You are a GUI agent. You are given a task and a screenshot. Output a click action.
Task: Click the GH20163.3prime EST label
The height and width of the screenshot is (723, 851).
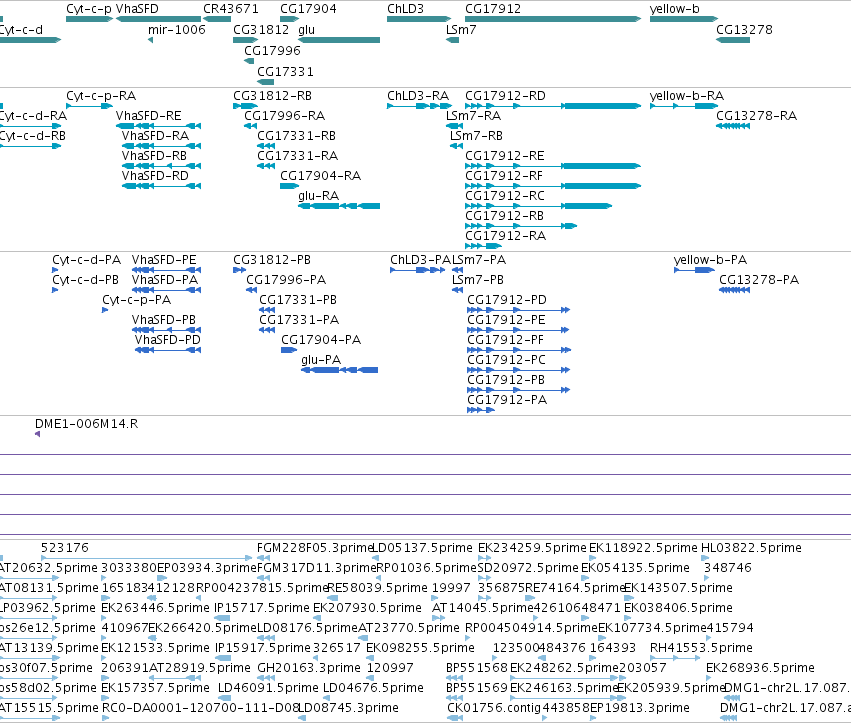point(309,668)
